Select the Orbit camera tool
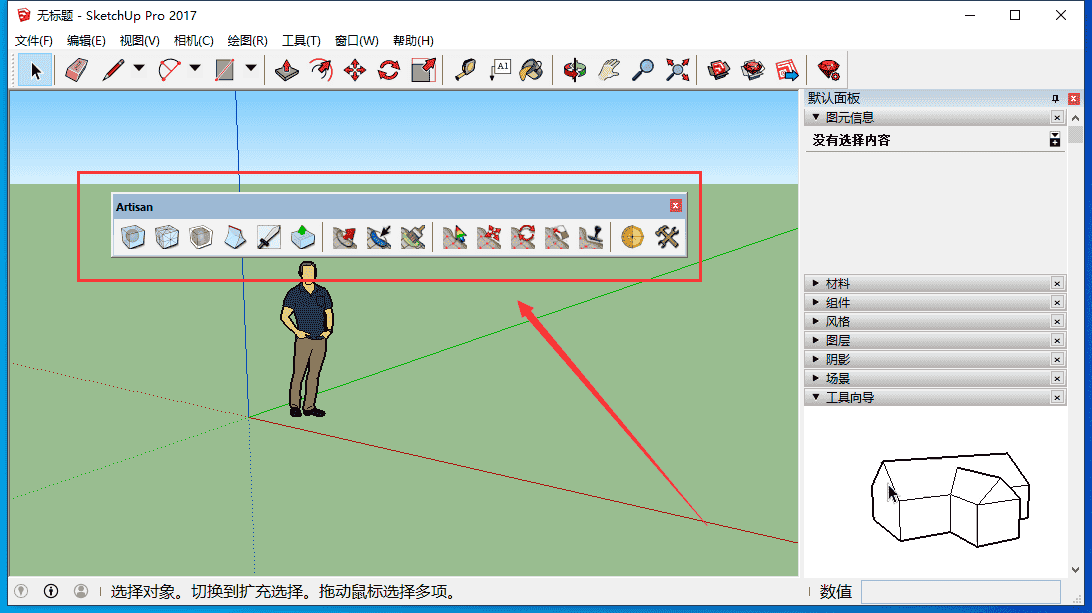The image size is (1092, 613). 575,70
